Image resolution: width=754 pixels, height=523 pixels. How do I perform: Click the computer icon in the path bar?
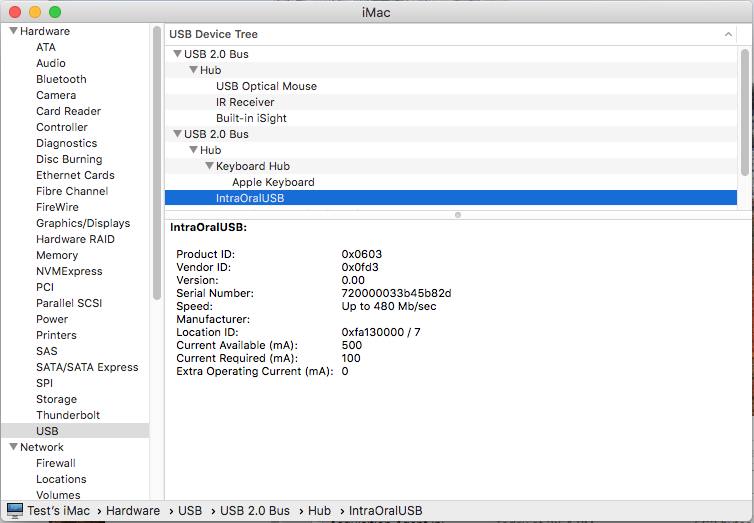pyautogui.click(x=15, y=511)
